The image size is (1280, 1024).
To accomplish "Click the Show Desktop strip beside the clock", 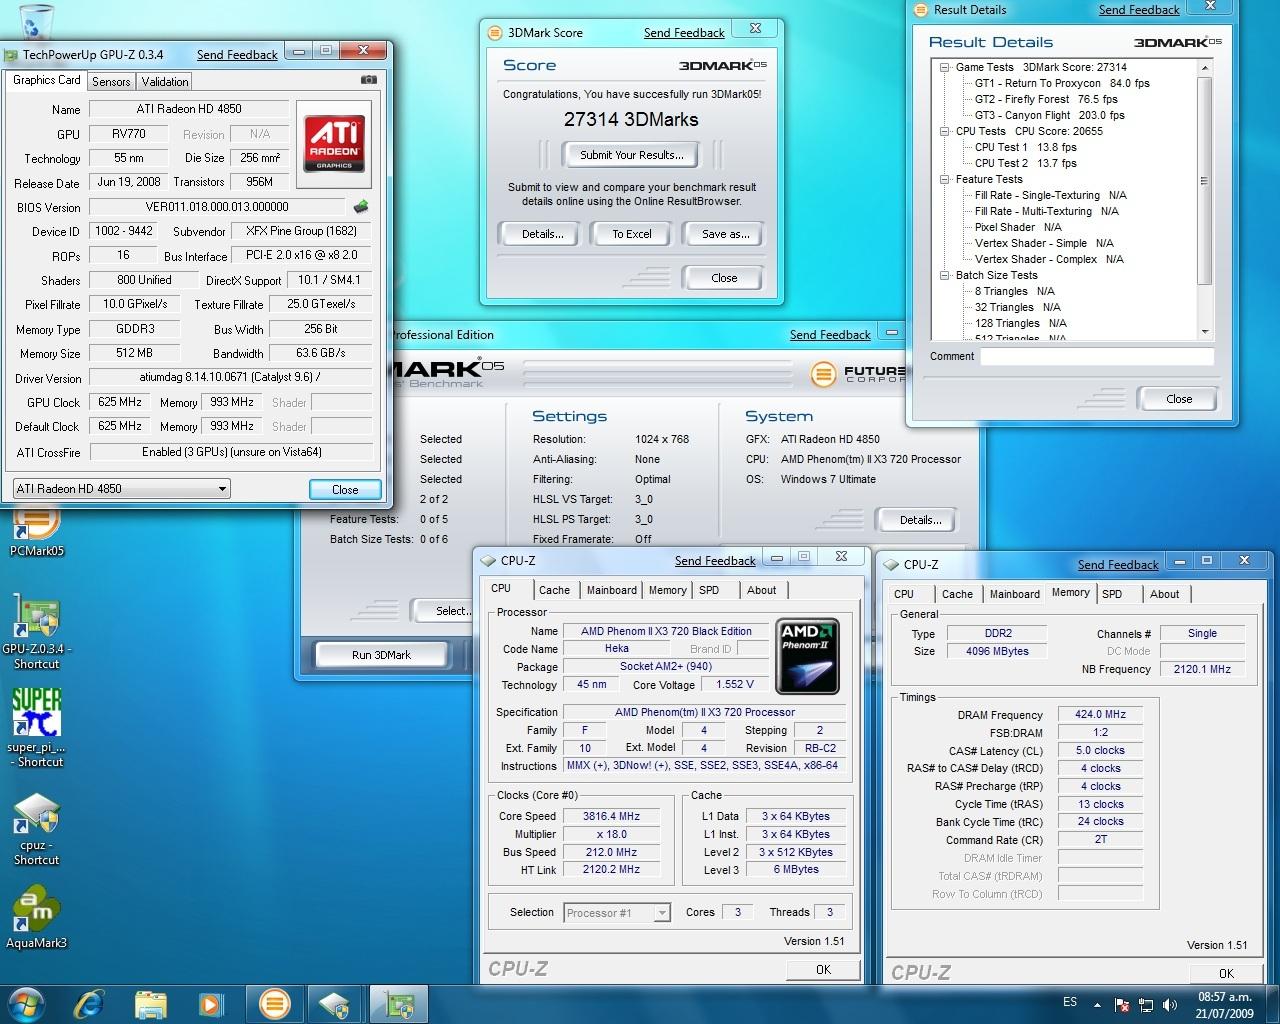I will [x=1272, y=1005].
